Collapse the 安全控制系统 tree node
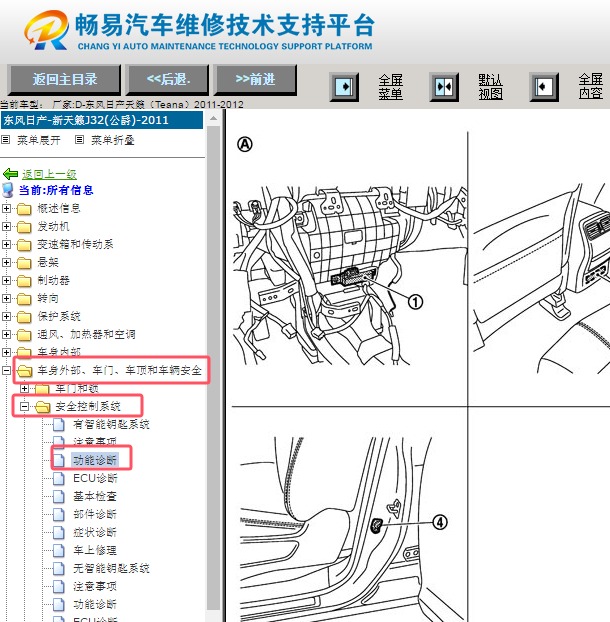The image size is (610, 622). click(25, 407)
